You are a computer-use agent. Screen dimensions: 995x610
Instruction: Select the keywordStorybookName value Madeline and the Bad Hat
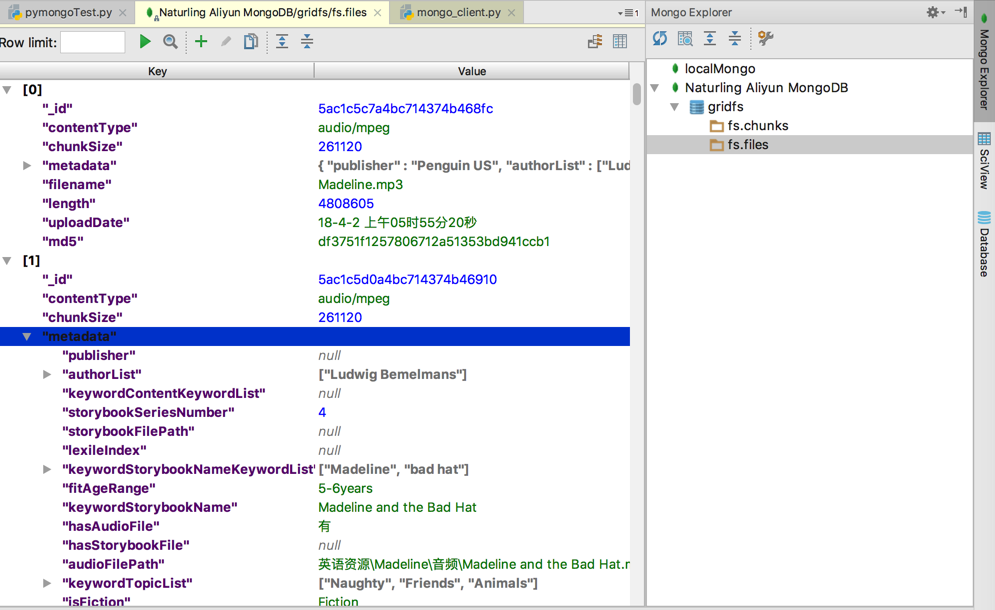click(x=397, y=507)
